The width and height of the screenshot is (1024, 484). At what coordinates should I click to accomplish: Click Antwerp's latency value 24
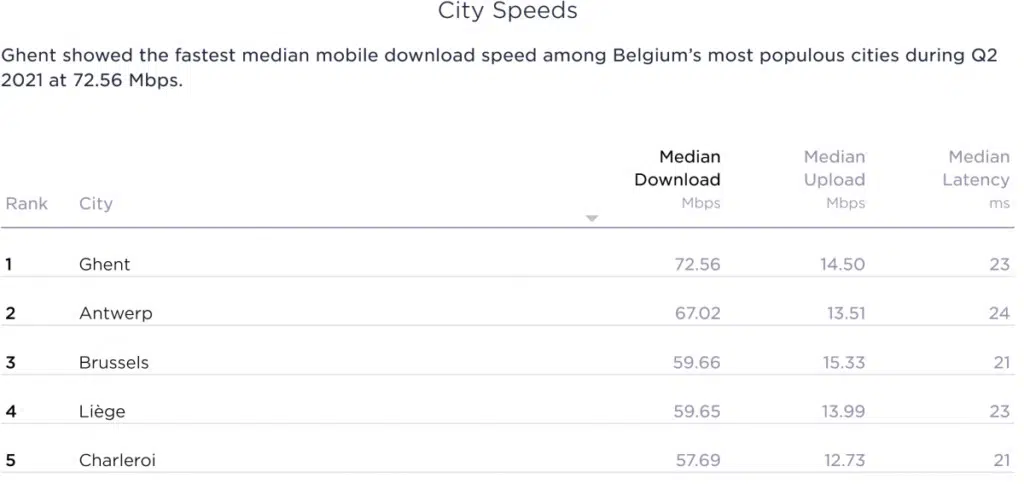(999, 314)
